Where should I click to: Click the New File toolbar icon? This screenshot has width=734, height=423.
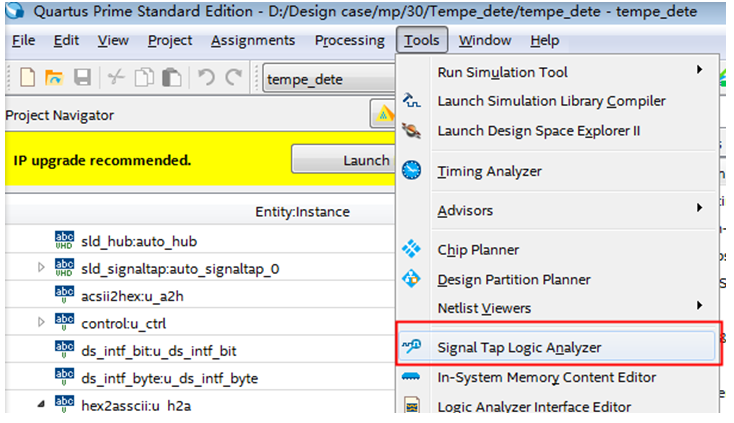28,77
